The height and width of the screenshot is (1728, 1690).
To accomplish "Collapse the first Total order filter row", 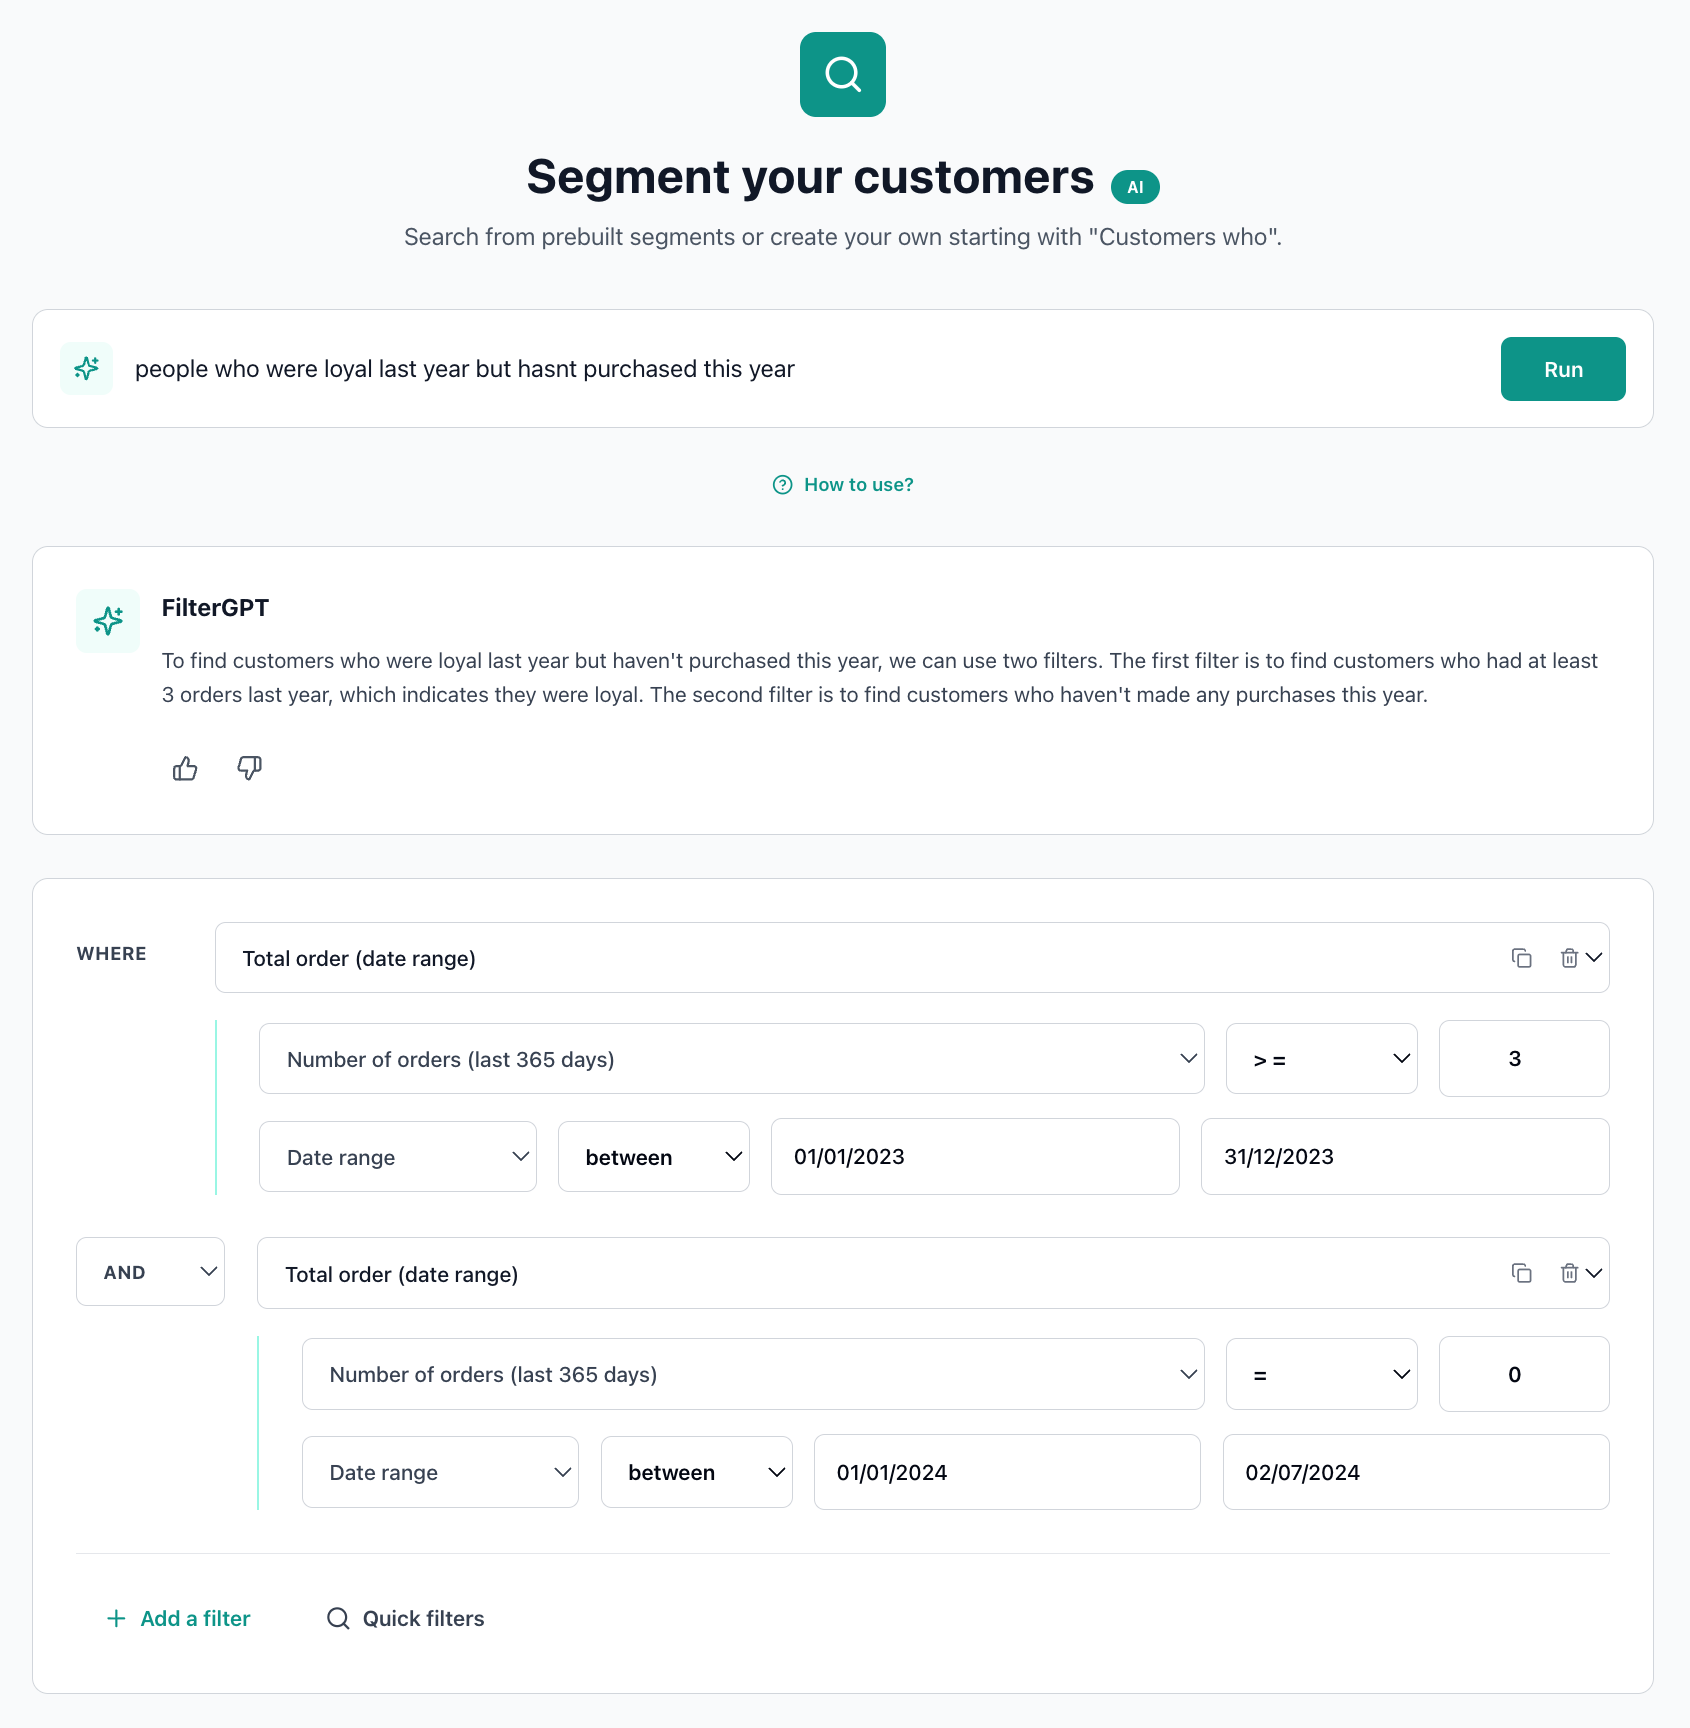I will click(1594, 957).
